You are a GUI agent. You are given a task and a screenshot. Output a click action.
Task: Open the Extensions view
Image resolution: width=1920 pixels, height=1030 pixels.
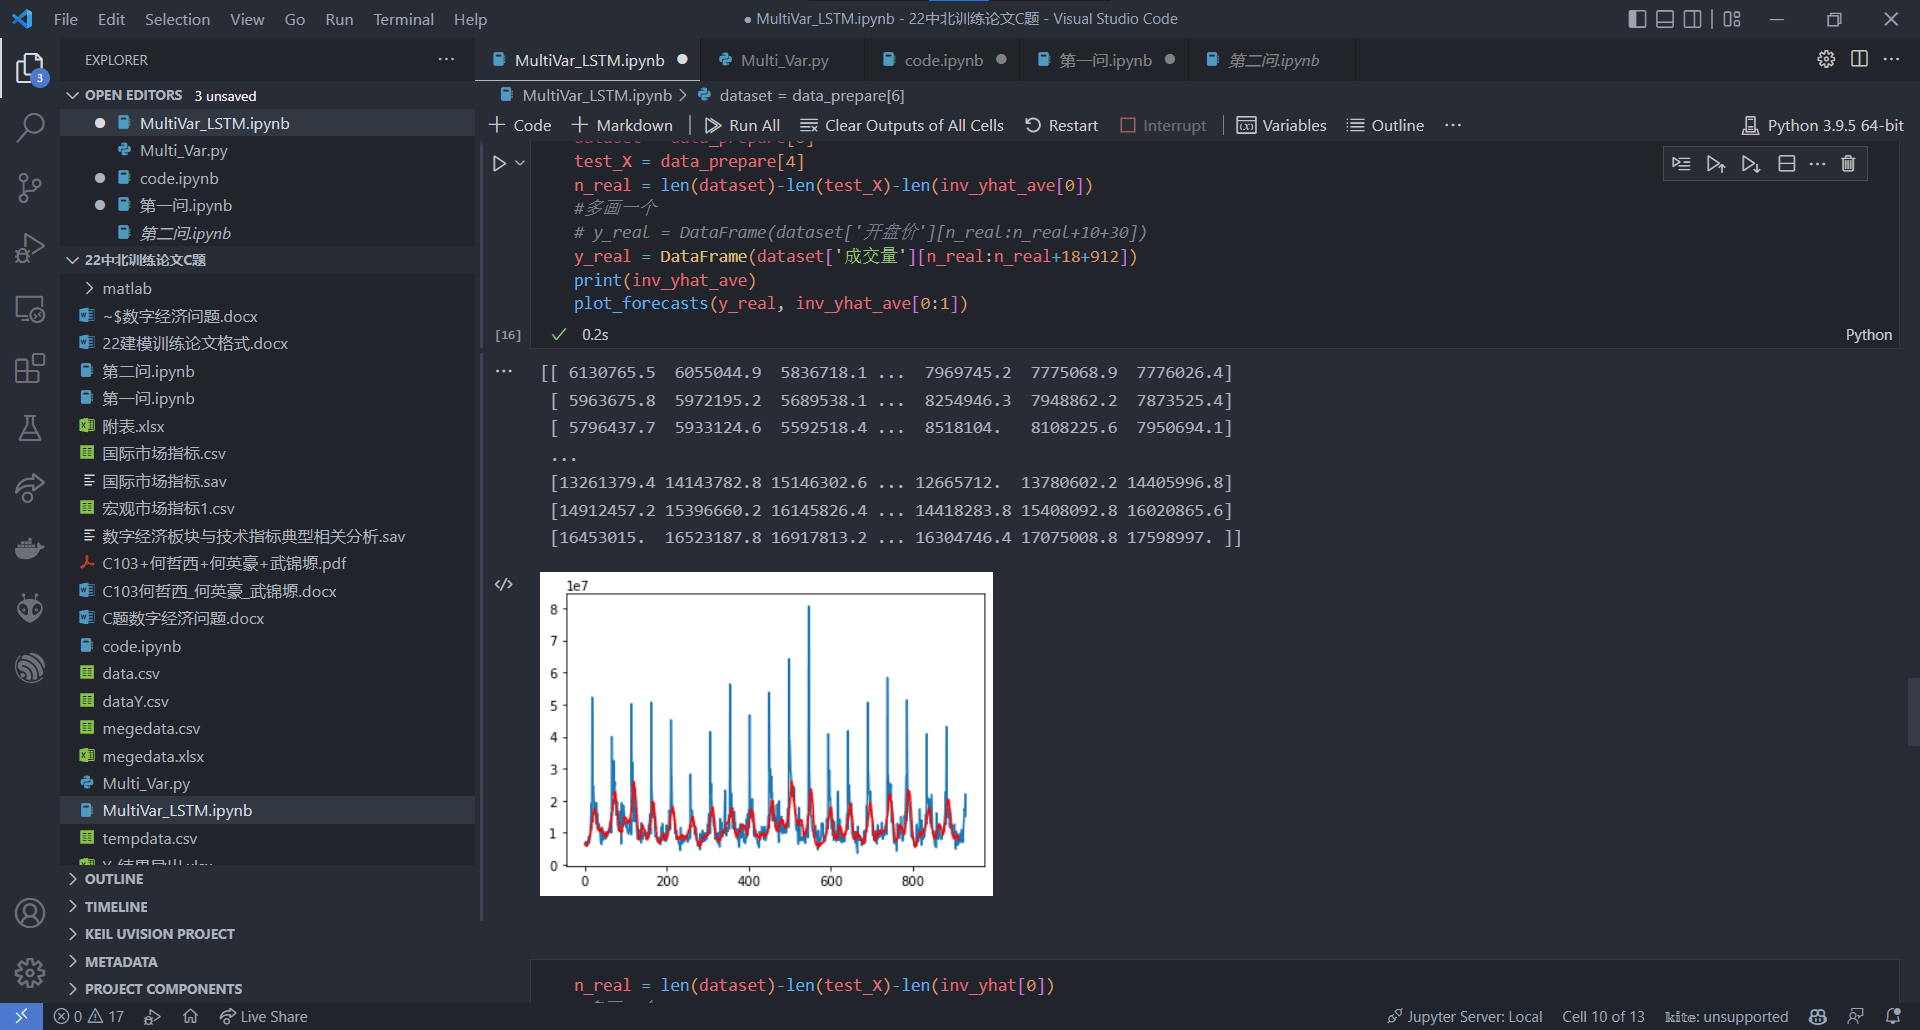(x=30, y=368)
